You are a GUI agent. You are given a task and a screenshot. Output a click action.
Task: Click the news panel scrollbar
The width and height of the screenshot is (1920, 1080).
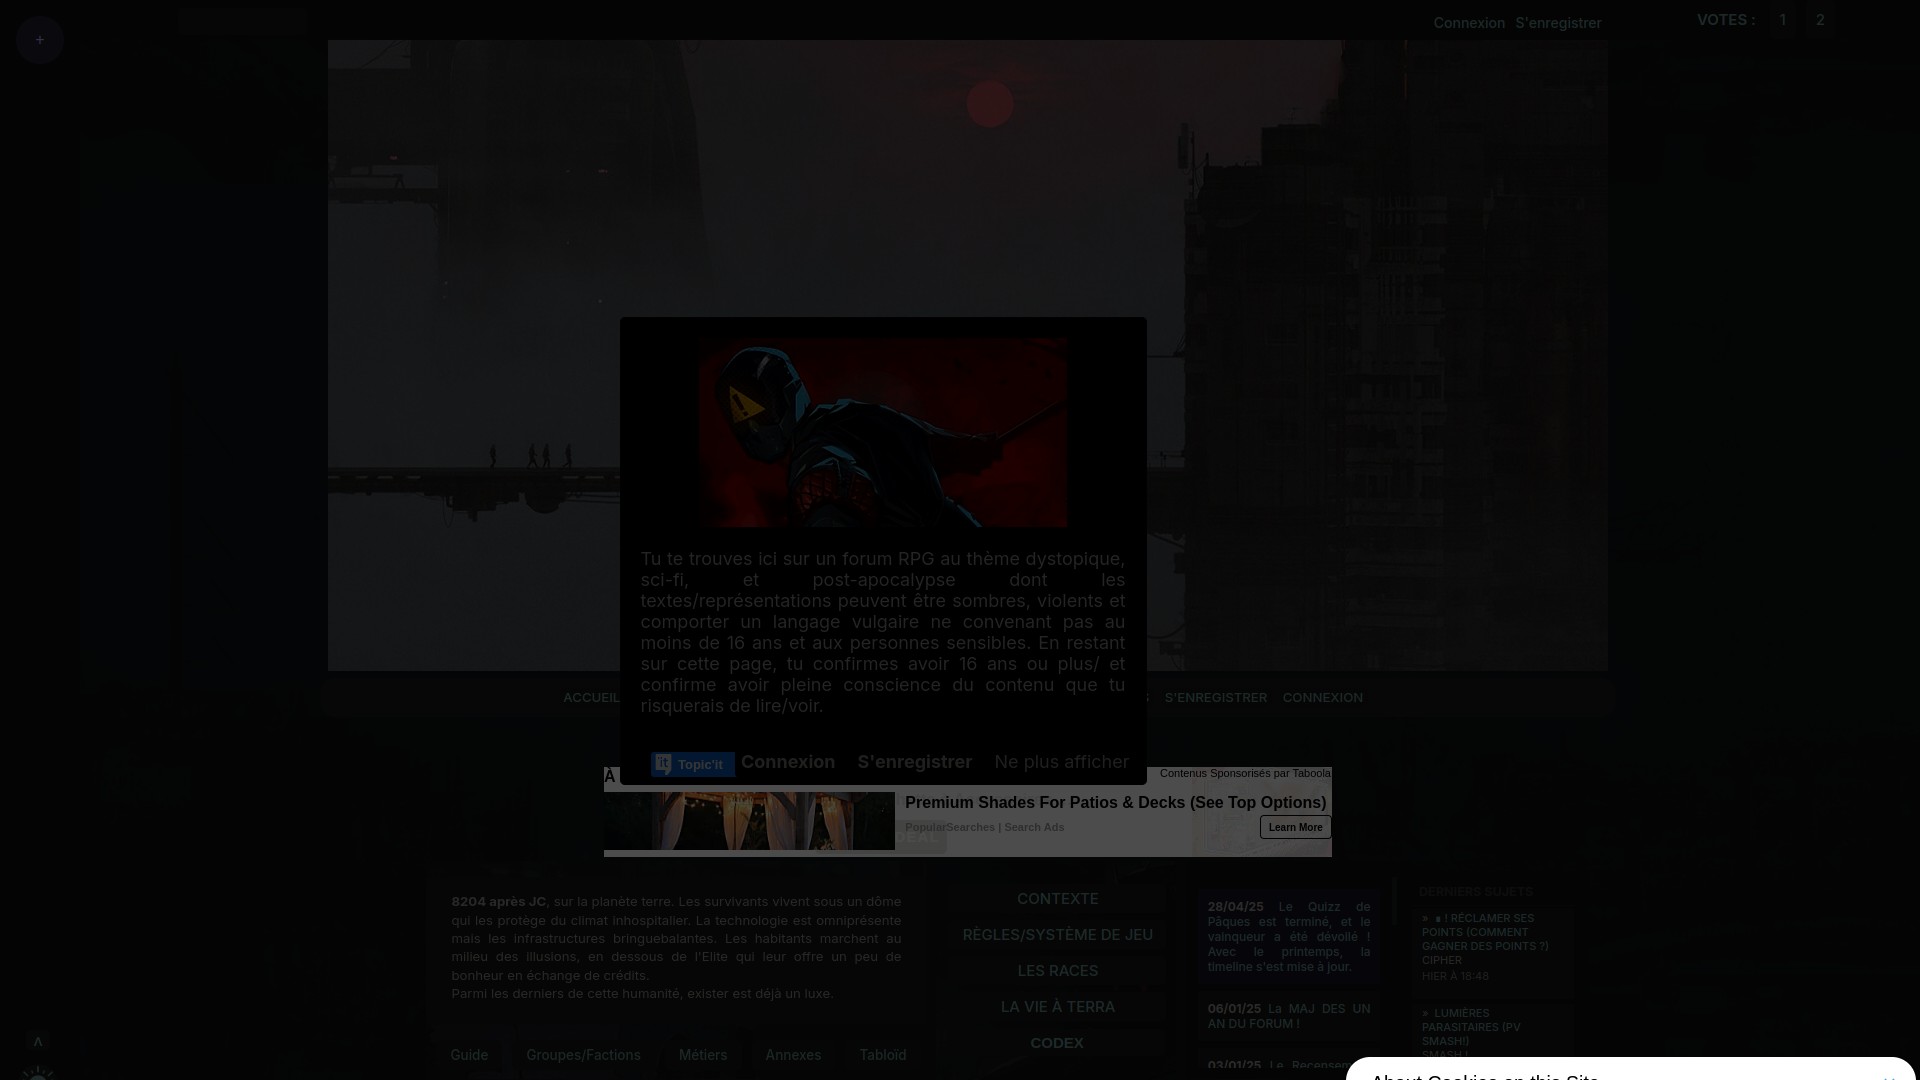[1394, 903]
